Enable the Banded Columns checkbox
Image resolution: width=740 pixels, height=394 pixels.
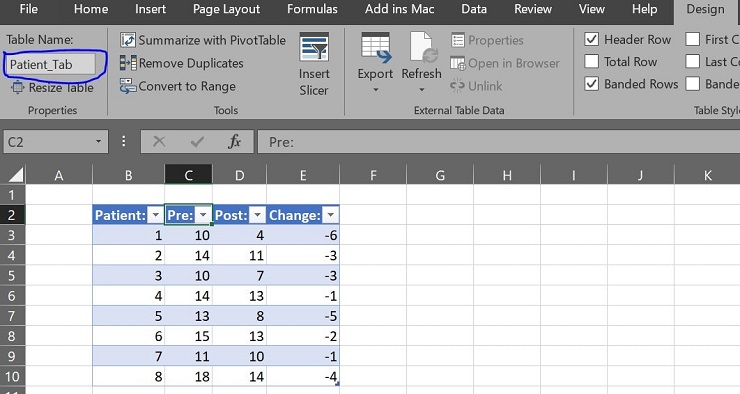click(x=692, y=84)
